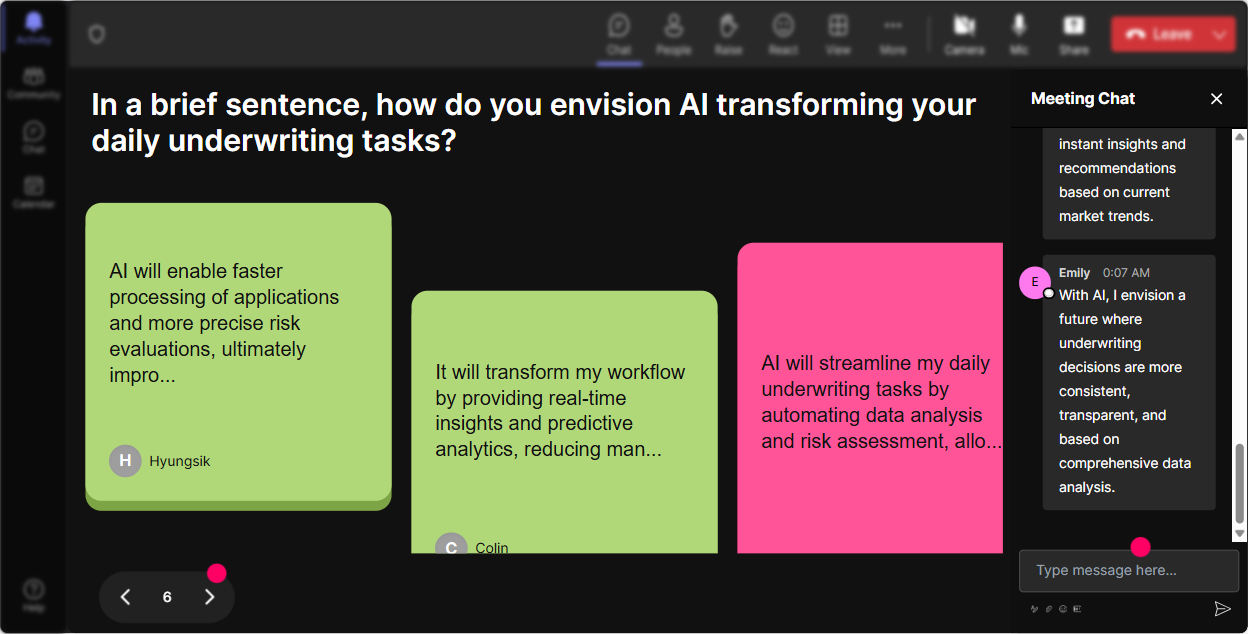Open the React emoji options

783,33
